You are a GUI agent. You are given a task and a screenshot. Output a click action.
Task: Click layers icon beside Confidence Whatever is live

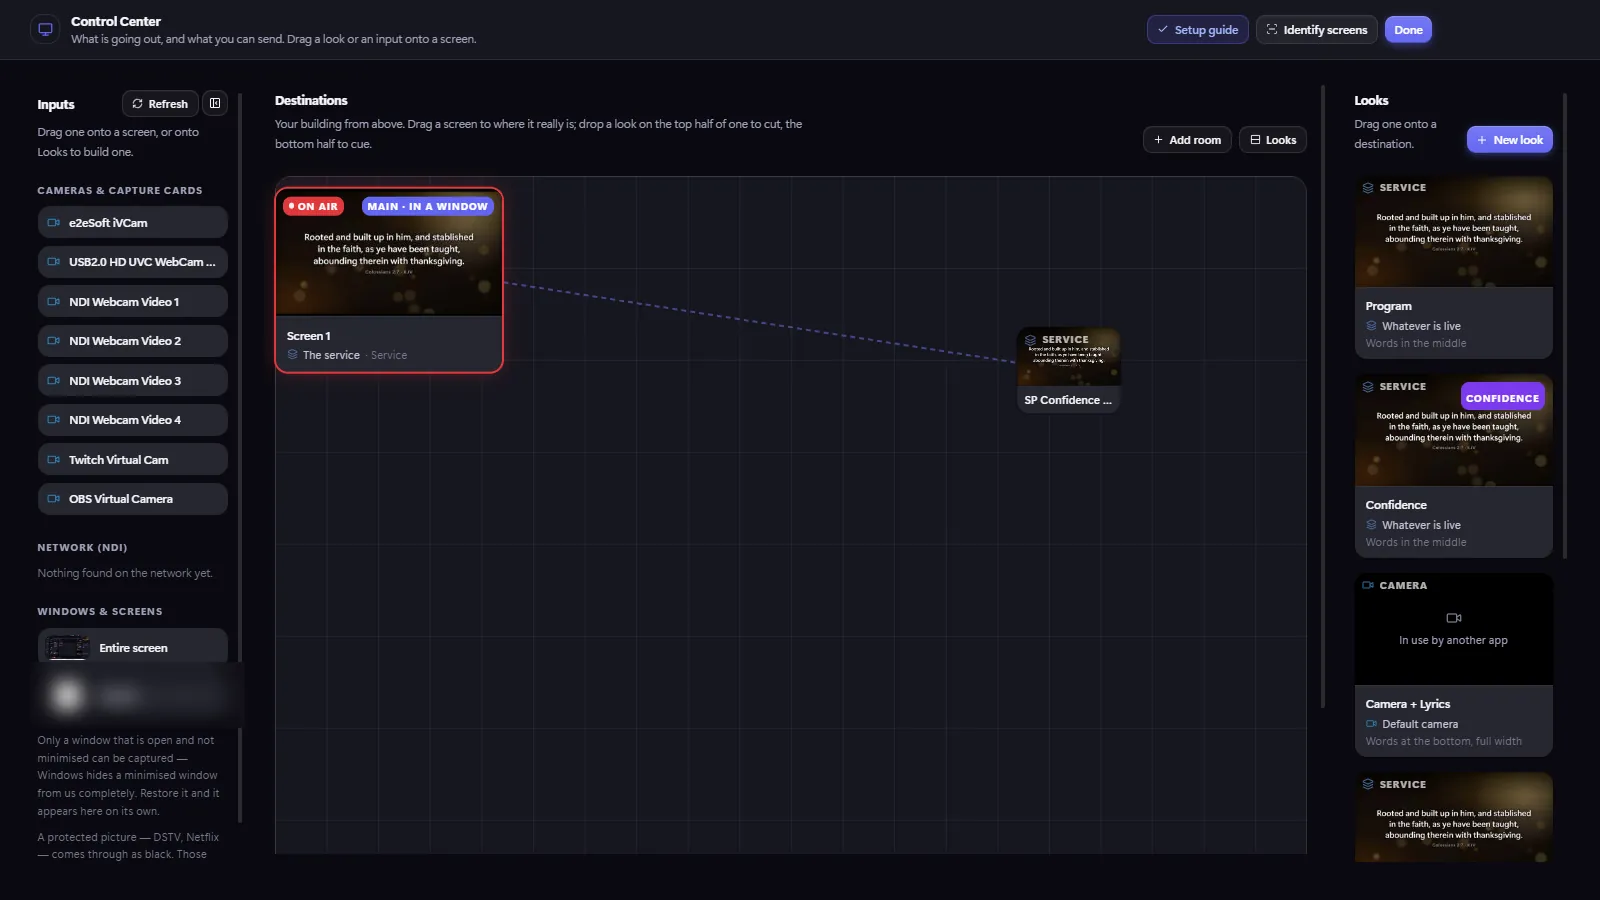point(1372,525)
